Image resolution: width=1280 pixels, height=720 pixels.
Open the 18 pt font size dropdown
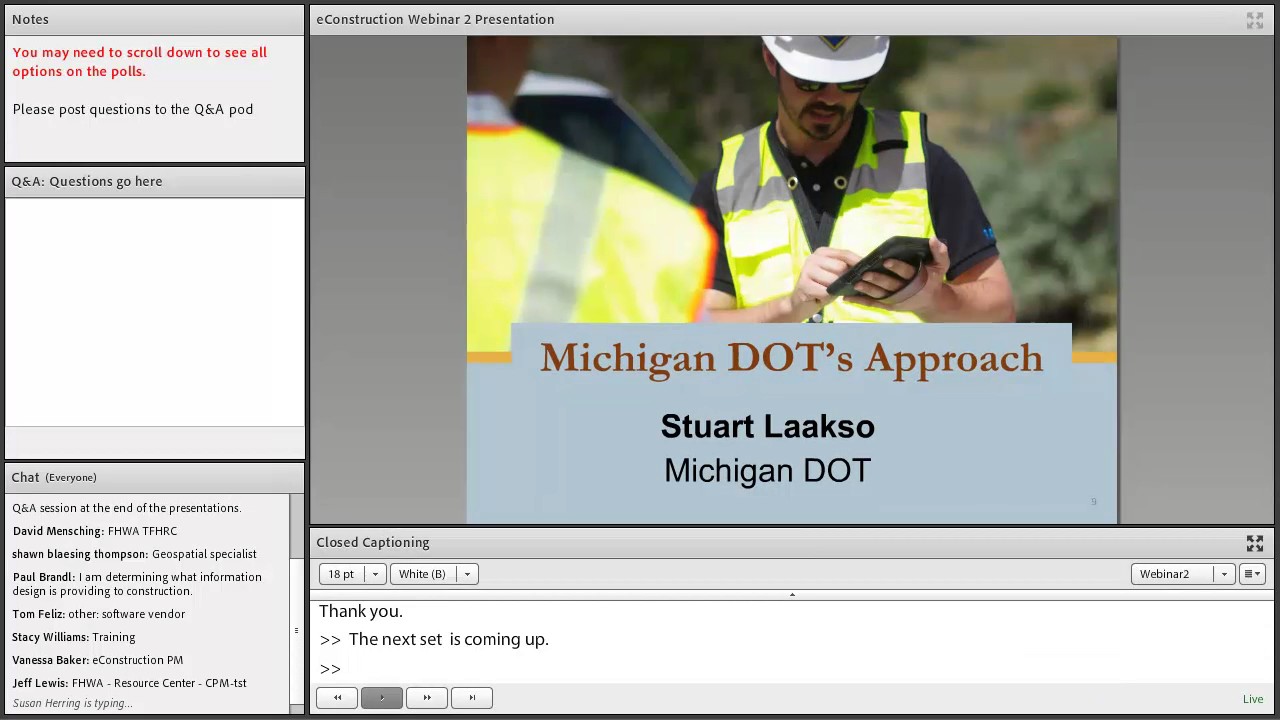(x=352, y=574)
